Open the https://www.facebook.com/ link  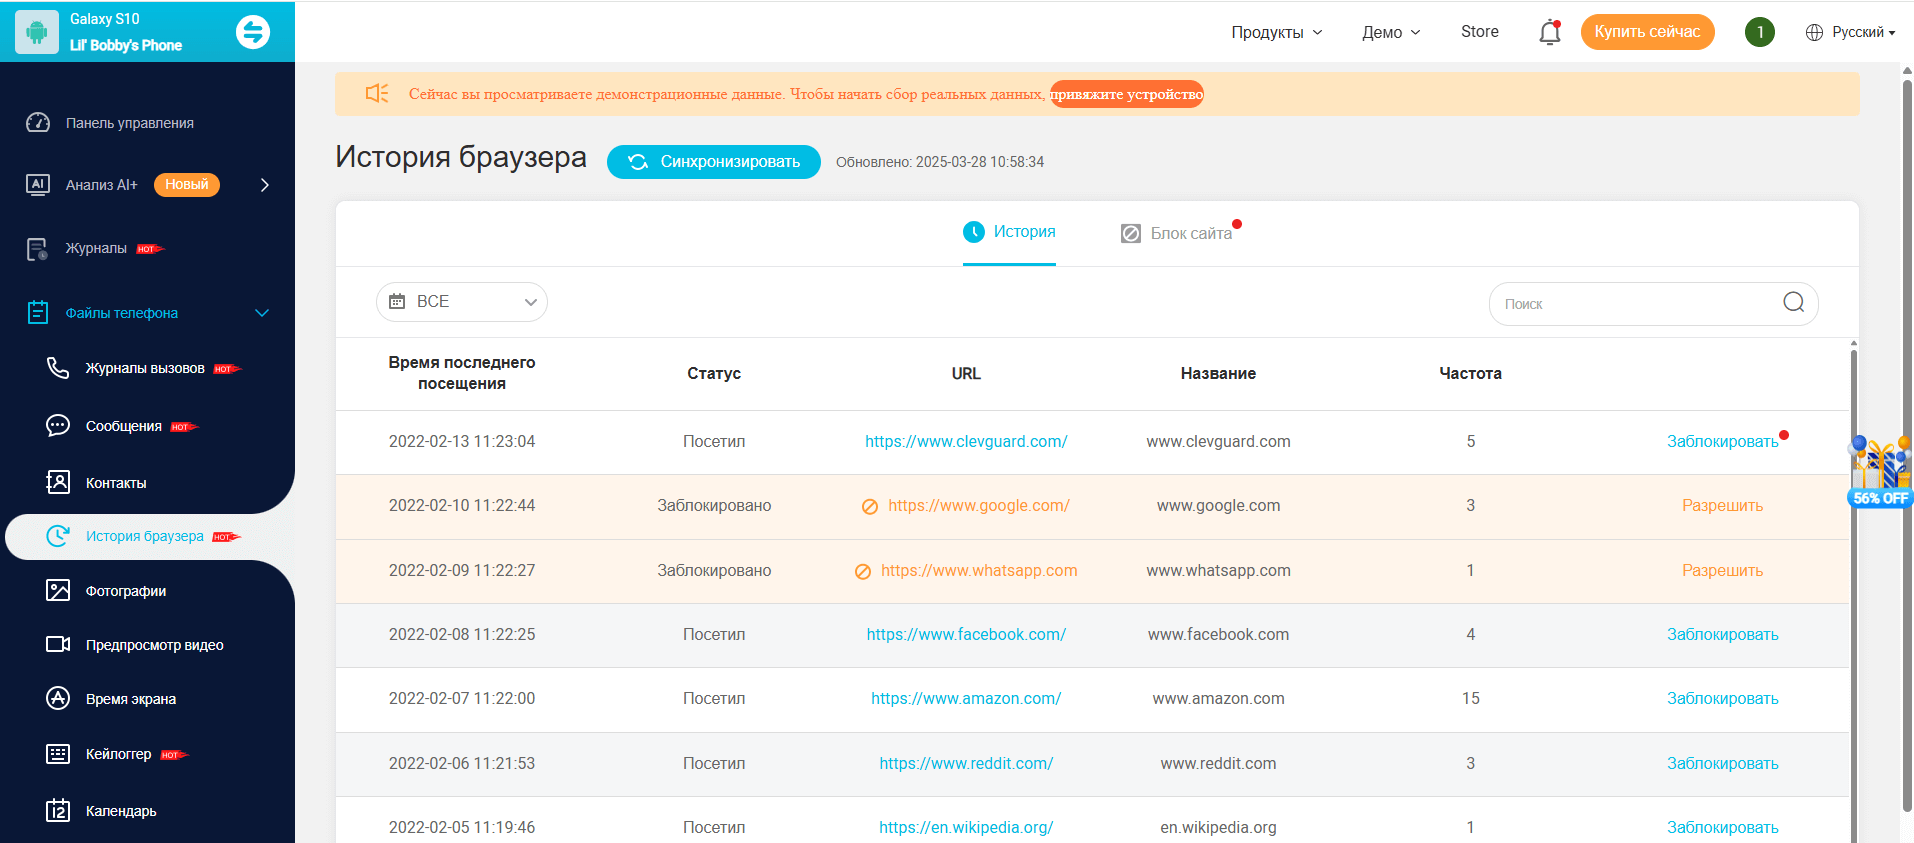click(x=966, y=635)
